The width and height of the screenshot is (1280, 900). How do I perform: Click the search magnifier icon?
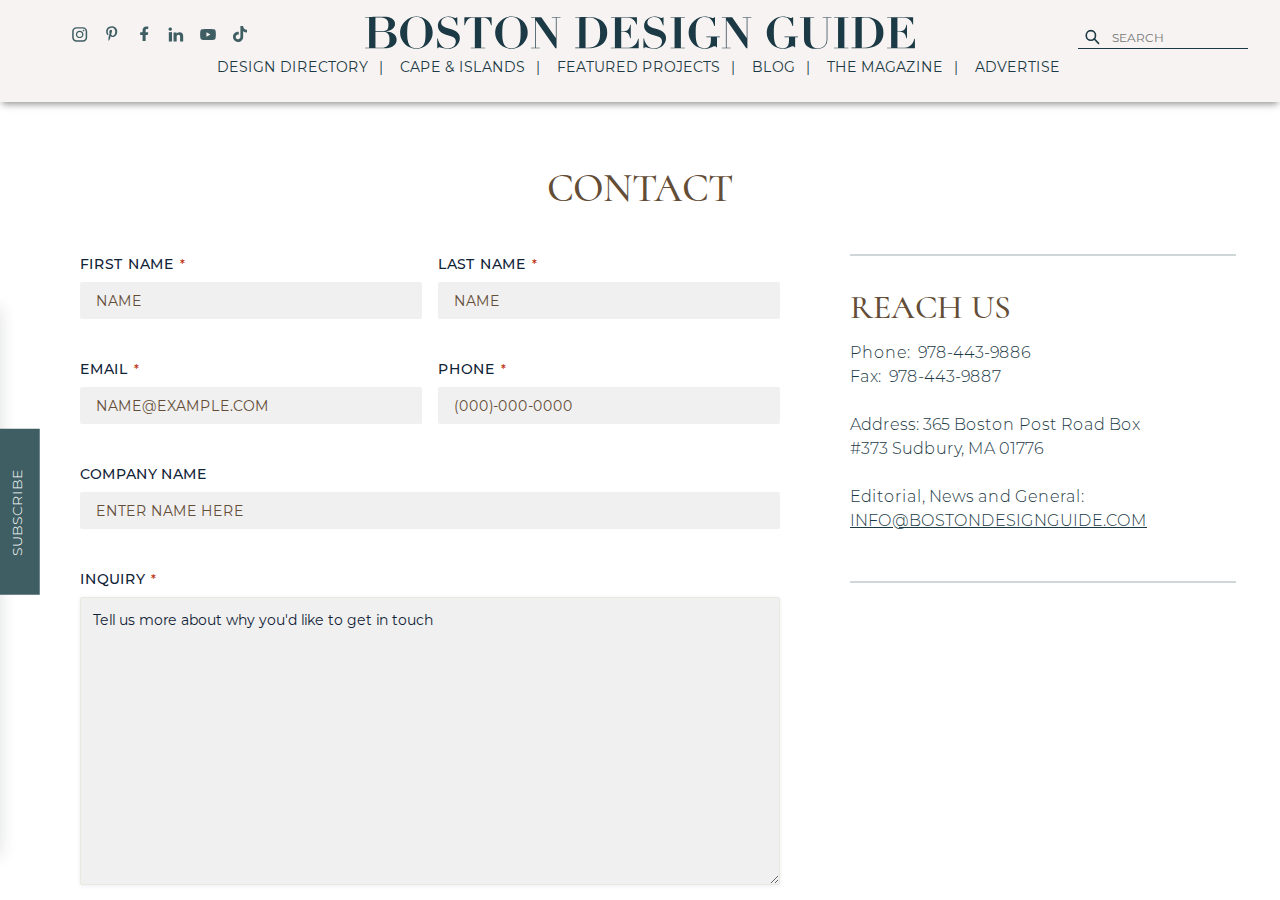coord(1092,37)
